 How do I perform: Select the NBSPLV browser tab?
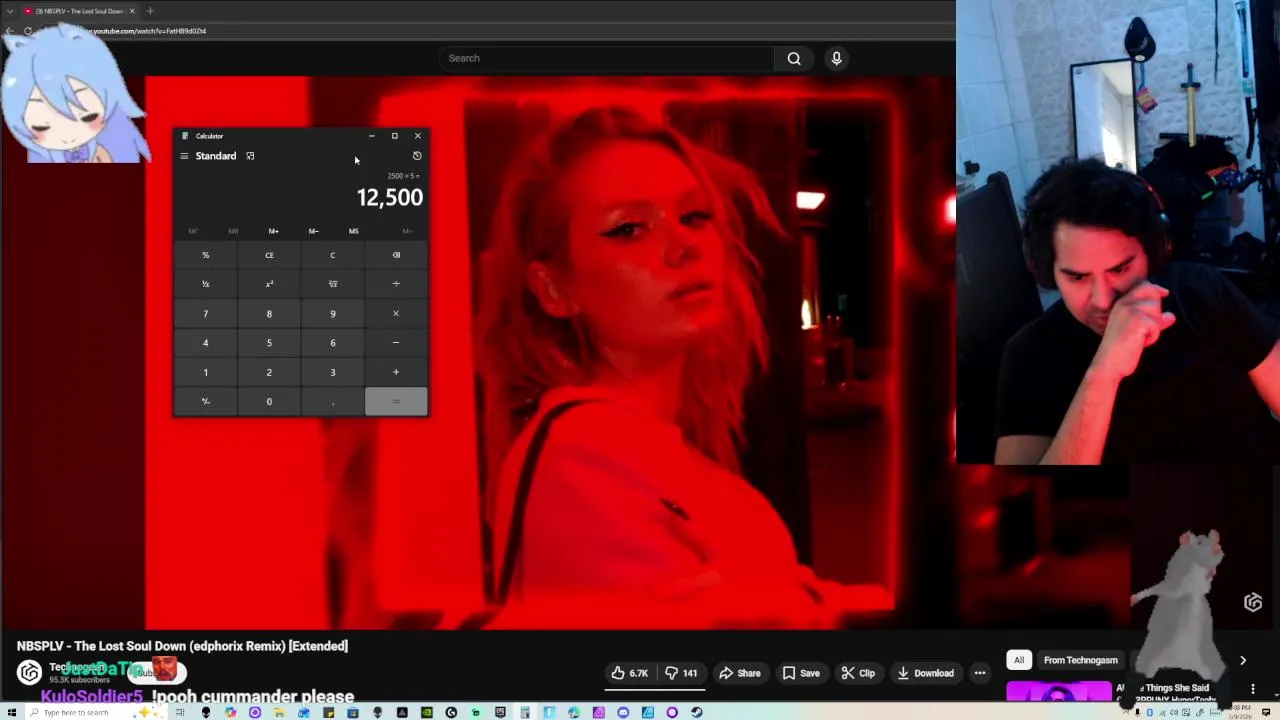[x=79, y=11]
